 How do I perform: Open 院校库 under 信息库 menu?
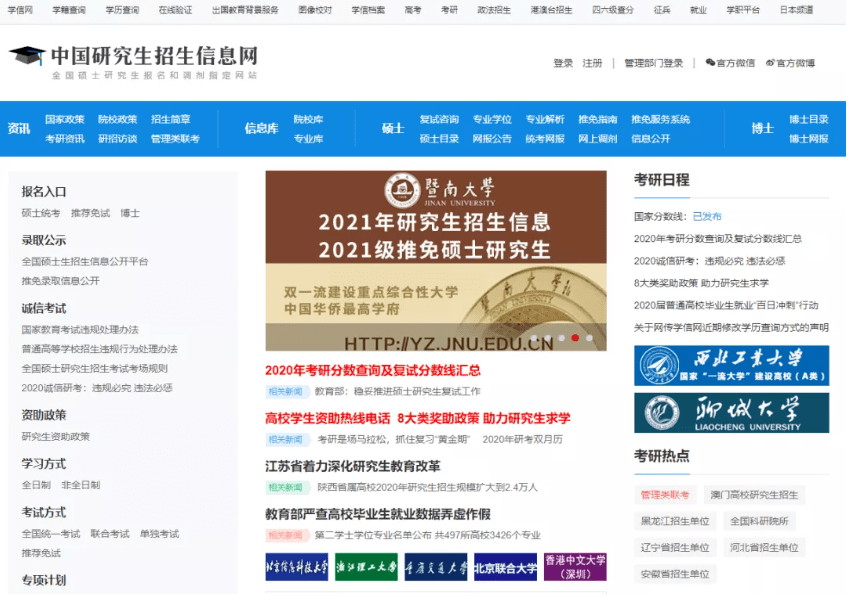(308, 119)
